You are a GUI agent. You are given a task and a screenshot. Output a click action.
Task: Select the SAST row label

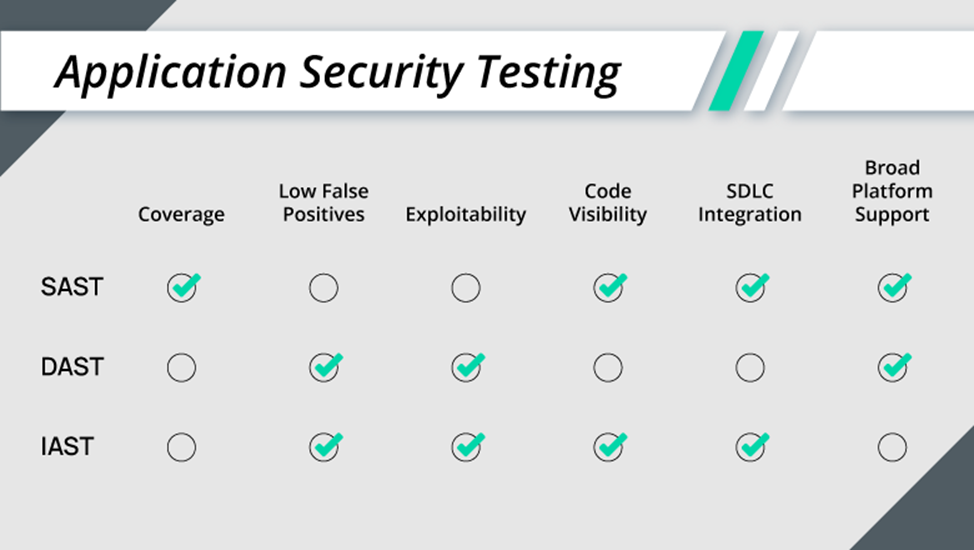[x=72, y=287]
